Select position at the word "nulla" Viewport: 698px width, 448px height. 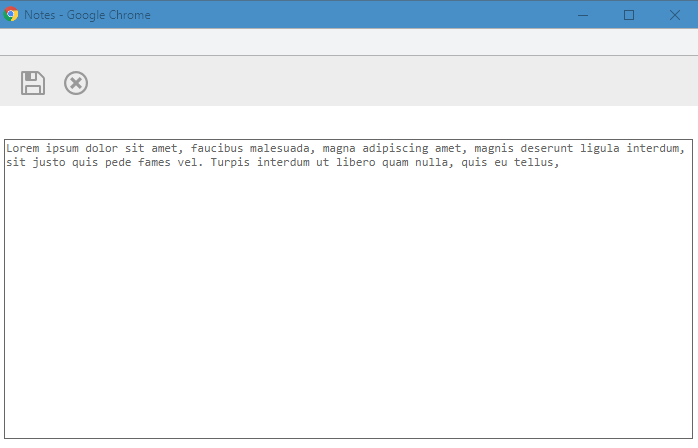point(432,162)
